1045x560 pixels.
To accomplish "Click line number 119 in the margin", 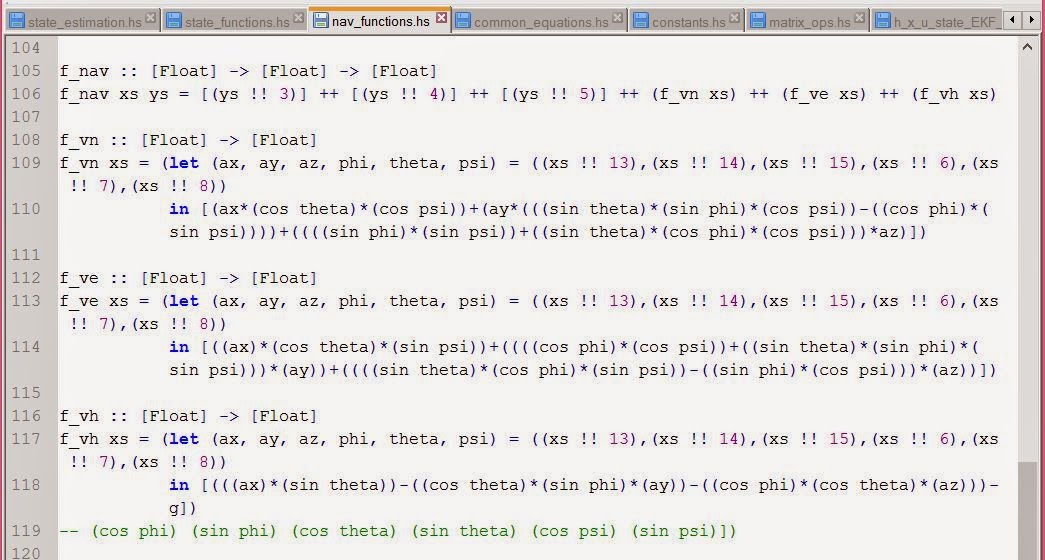I will 26,531.
